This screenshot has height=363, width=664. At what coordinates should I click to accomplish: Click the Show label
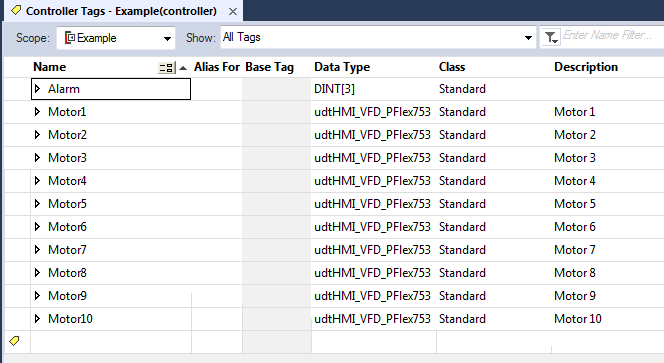(x=201, y=38)
